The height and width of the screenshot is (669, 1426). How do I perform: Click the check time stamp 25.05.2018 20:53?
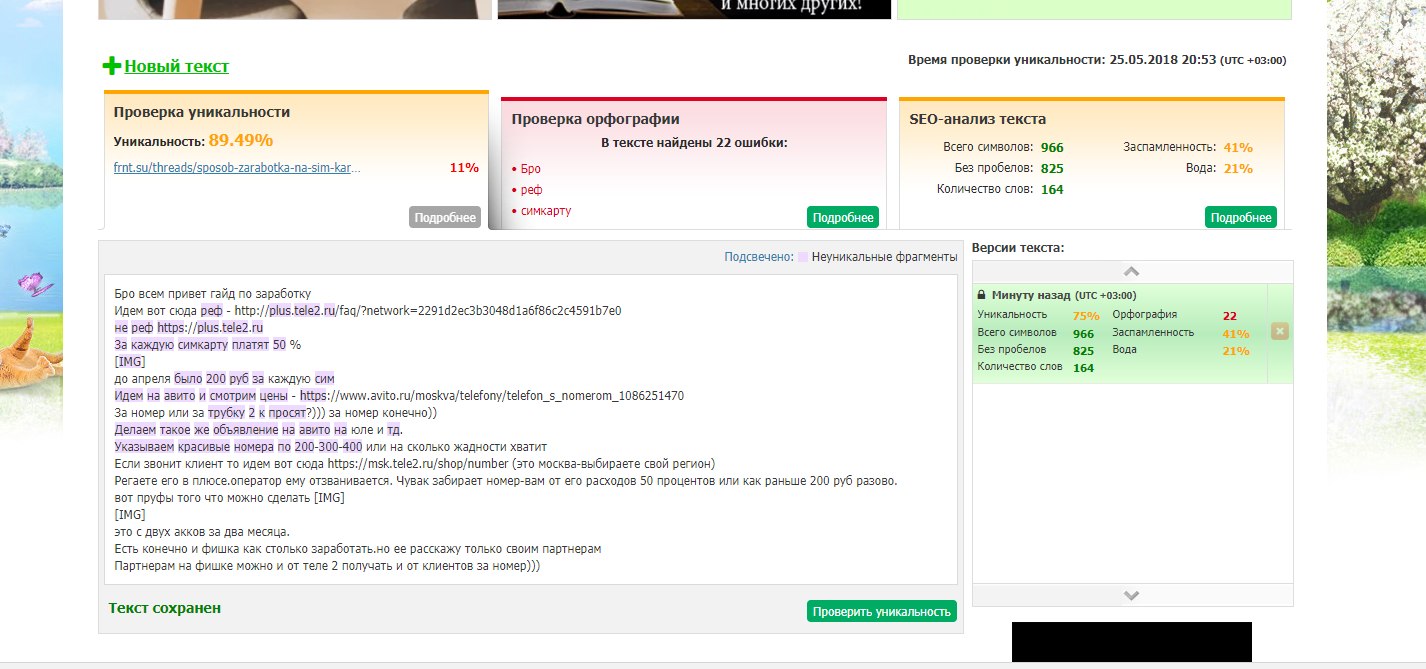pos(1163,60)
